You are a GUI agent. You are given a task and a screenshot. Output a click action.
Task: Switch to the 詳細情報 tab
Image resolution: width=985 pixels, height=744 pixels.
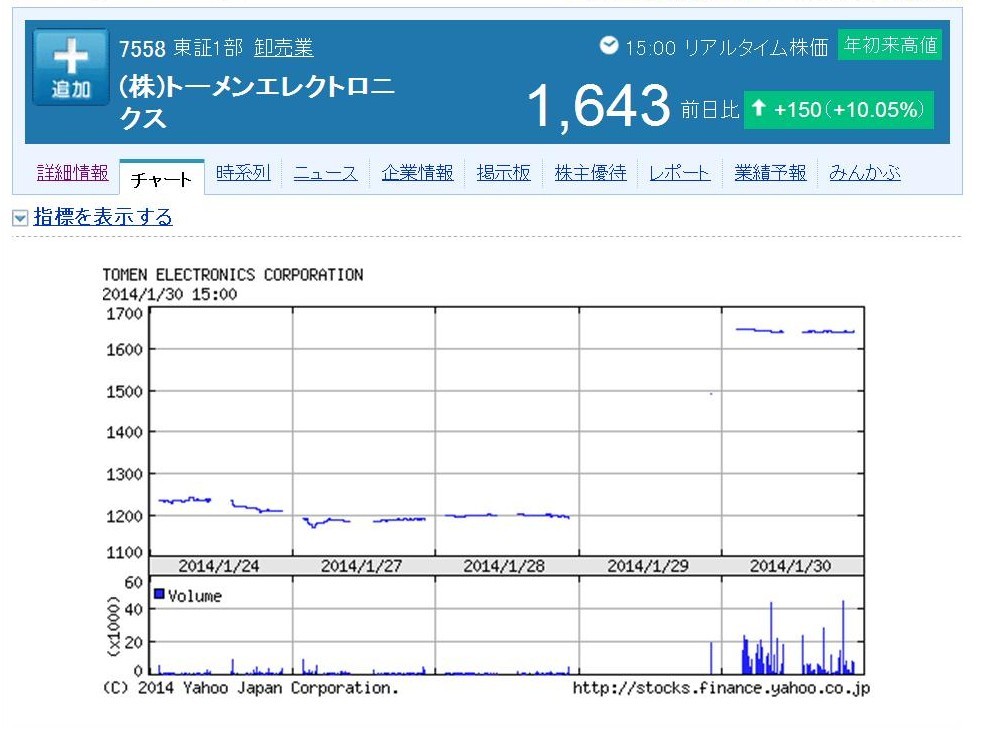pos(72,172)
